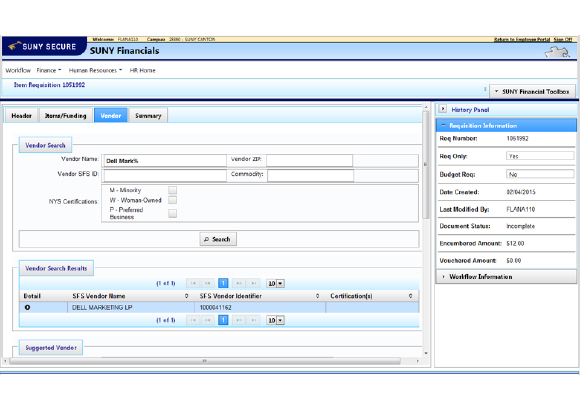Click the Encumbered Amount $12.00 value
The image size is (580, 410).
pyautogui.click(x=515, y=243)
